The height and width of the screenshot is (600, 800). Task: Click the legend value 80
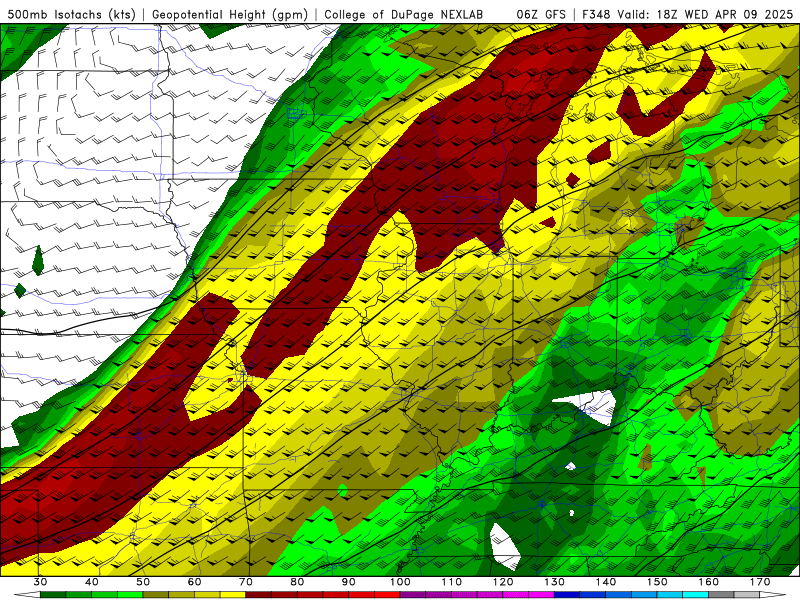[297, 582]
